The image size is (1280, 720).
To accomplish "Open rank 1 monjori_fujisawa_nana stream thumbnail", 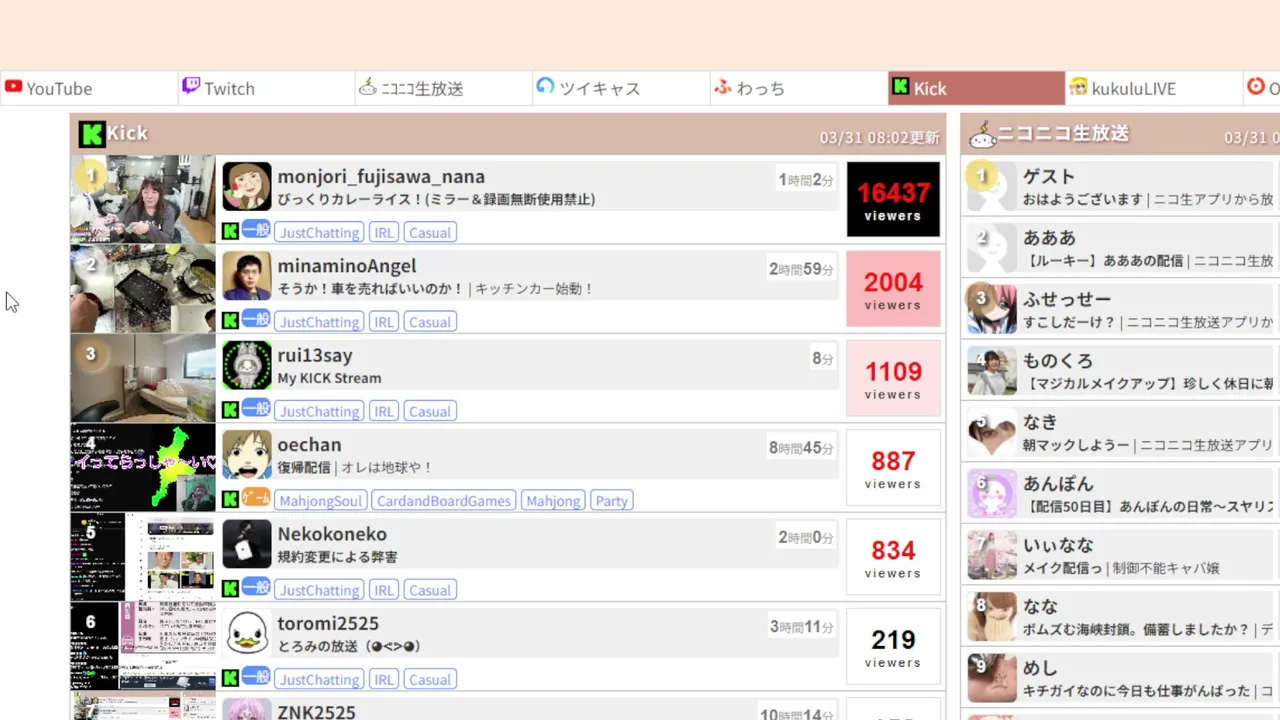I will [x=143, y=199].
